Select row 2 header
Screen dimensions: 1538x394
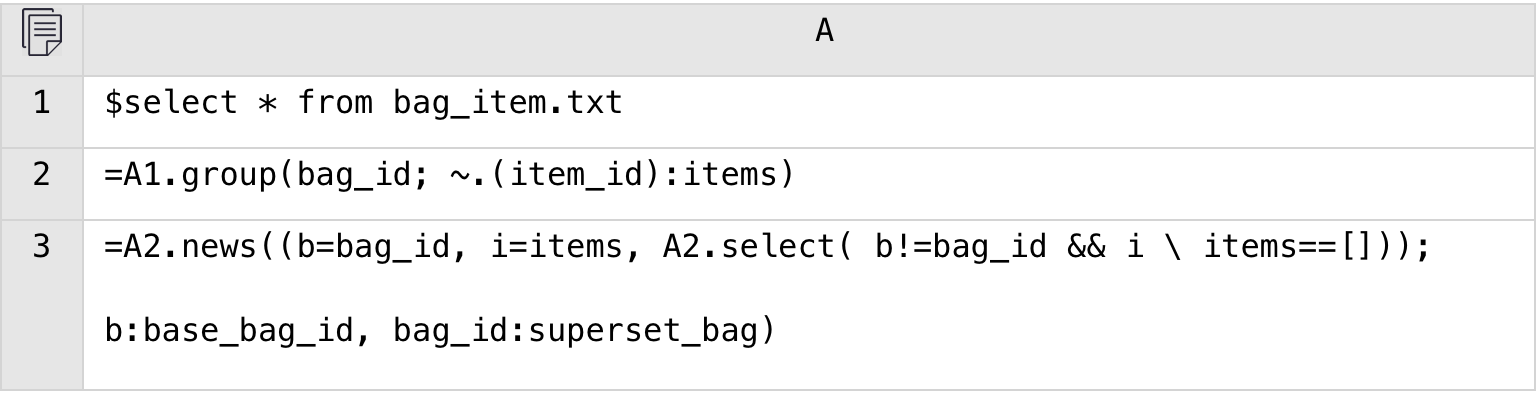pos(41,175)
